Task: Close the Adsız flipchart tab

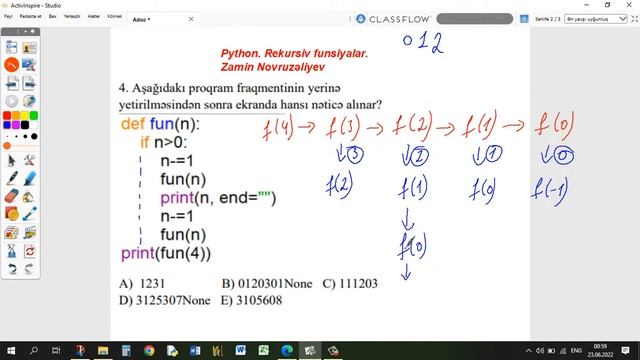Action: tap(191, 19)
